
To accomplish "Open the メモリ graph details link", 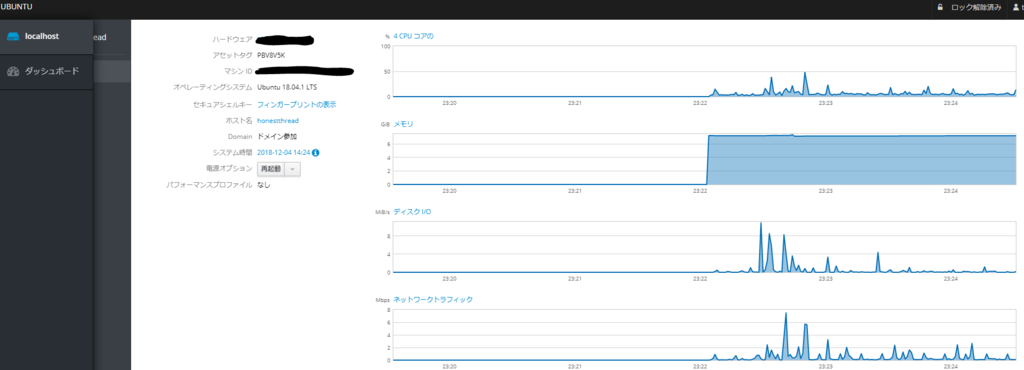I will coord(403,124).
